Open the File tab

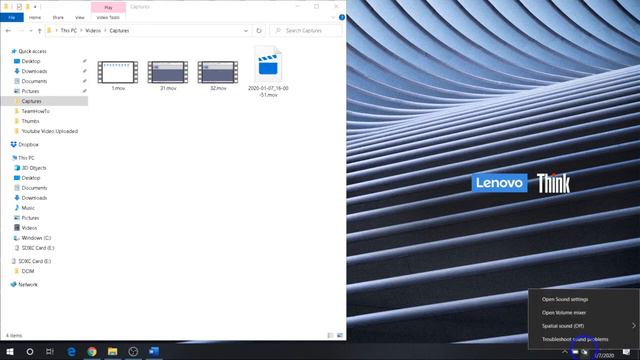click(12, 18)
